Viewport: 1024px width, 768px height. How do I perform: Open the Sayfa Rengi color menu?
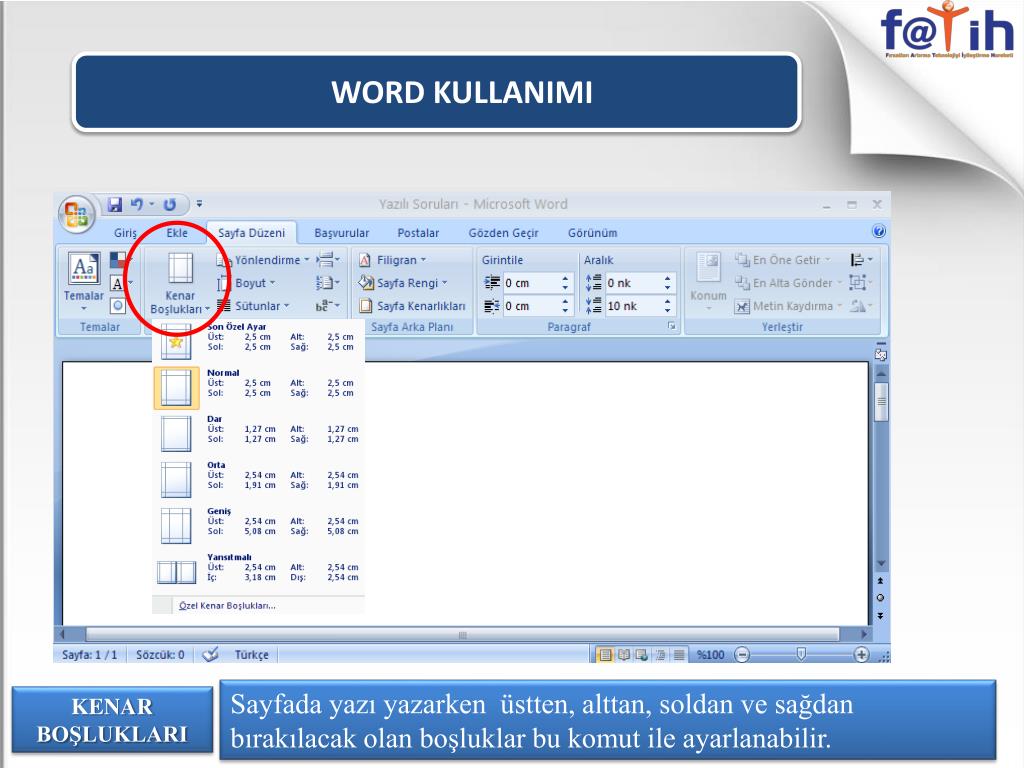tap(403, 283)
